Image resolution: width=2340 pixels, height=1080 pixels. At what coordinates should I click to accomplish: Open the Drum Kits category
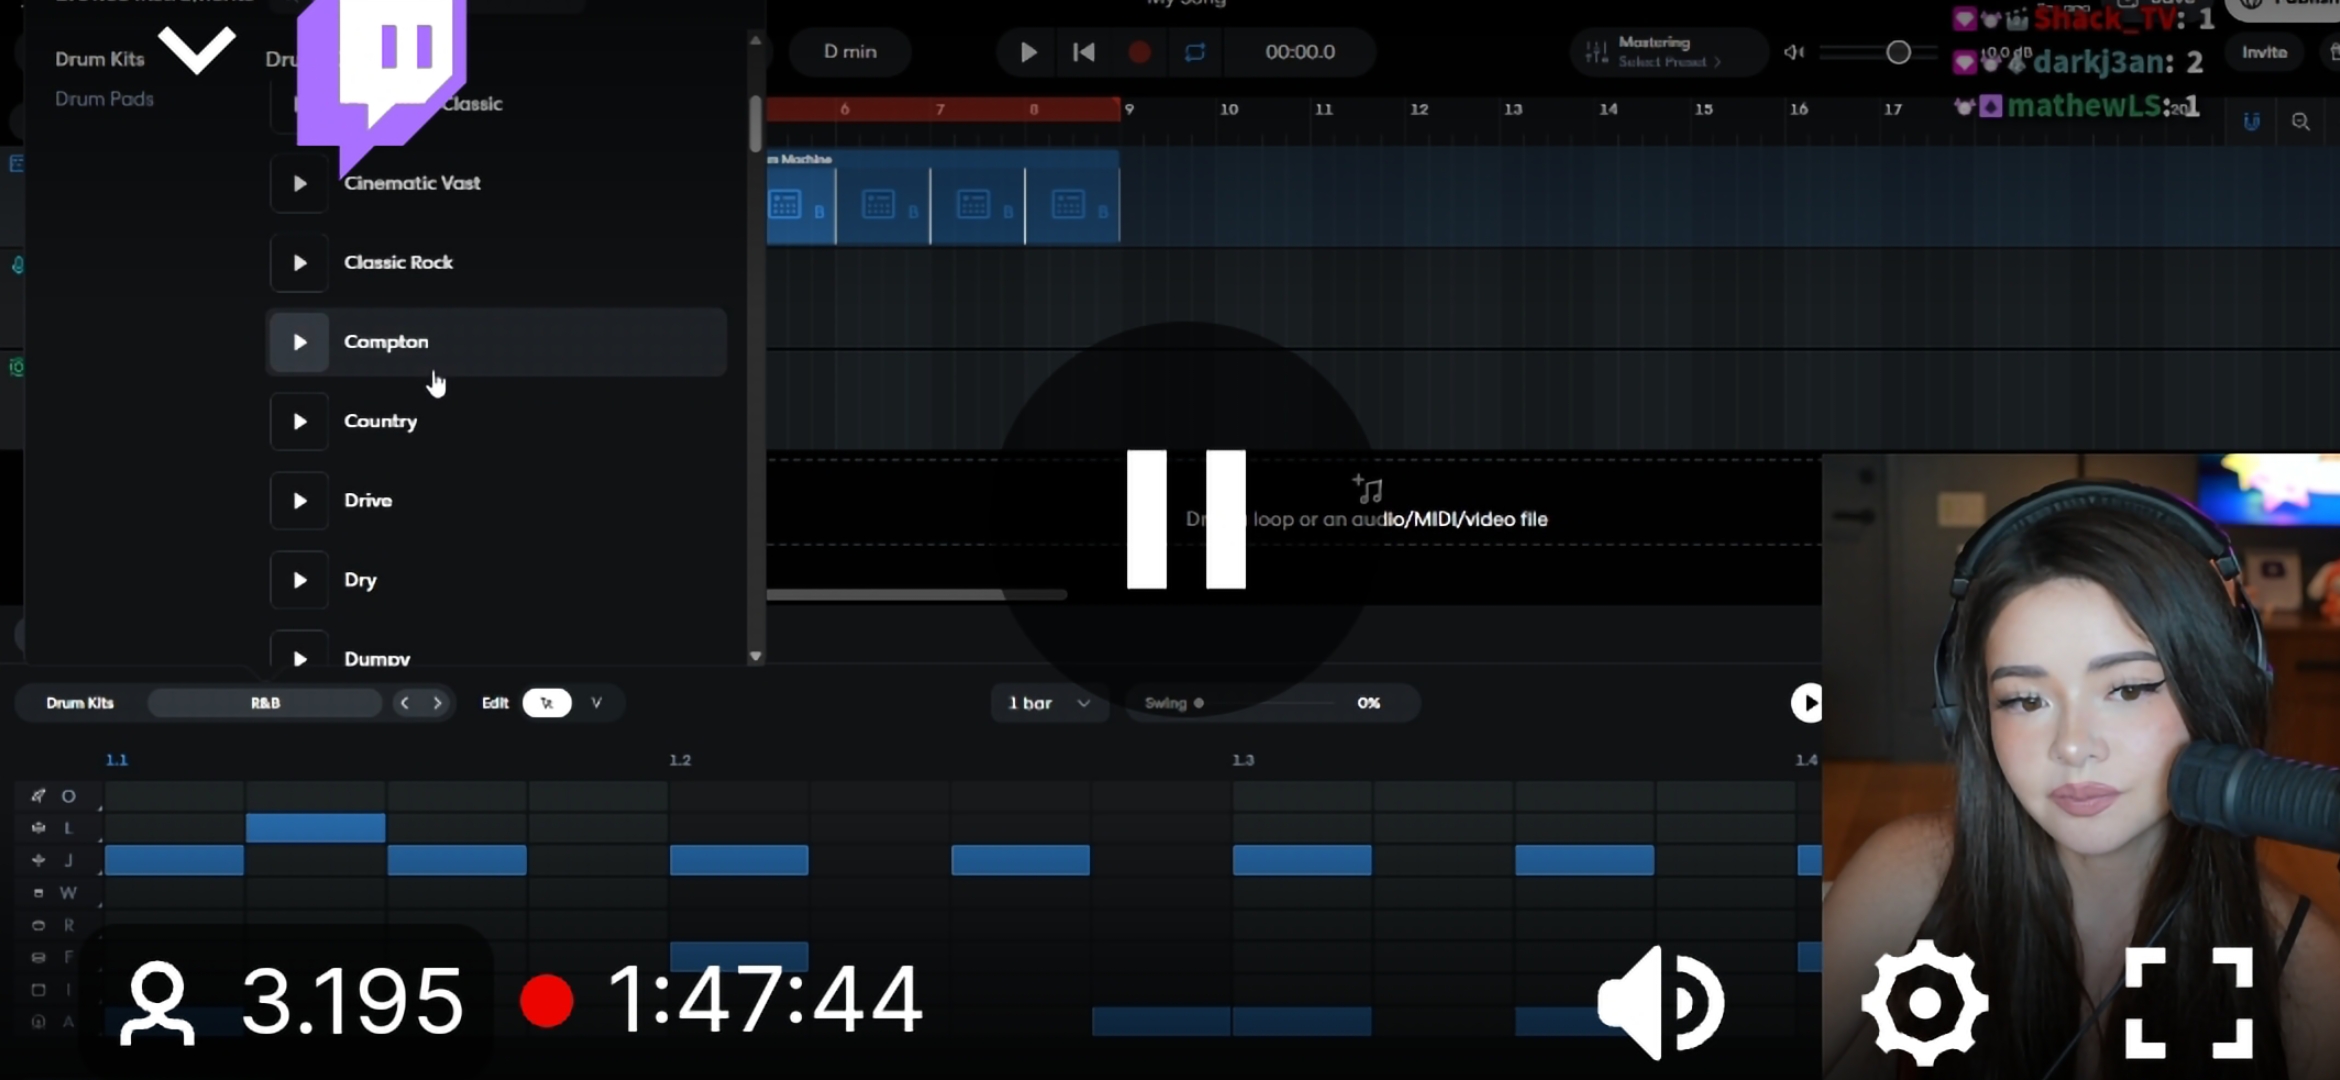(100, 59)
